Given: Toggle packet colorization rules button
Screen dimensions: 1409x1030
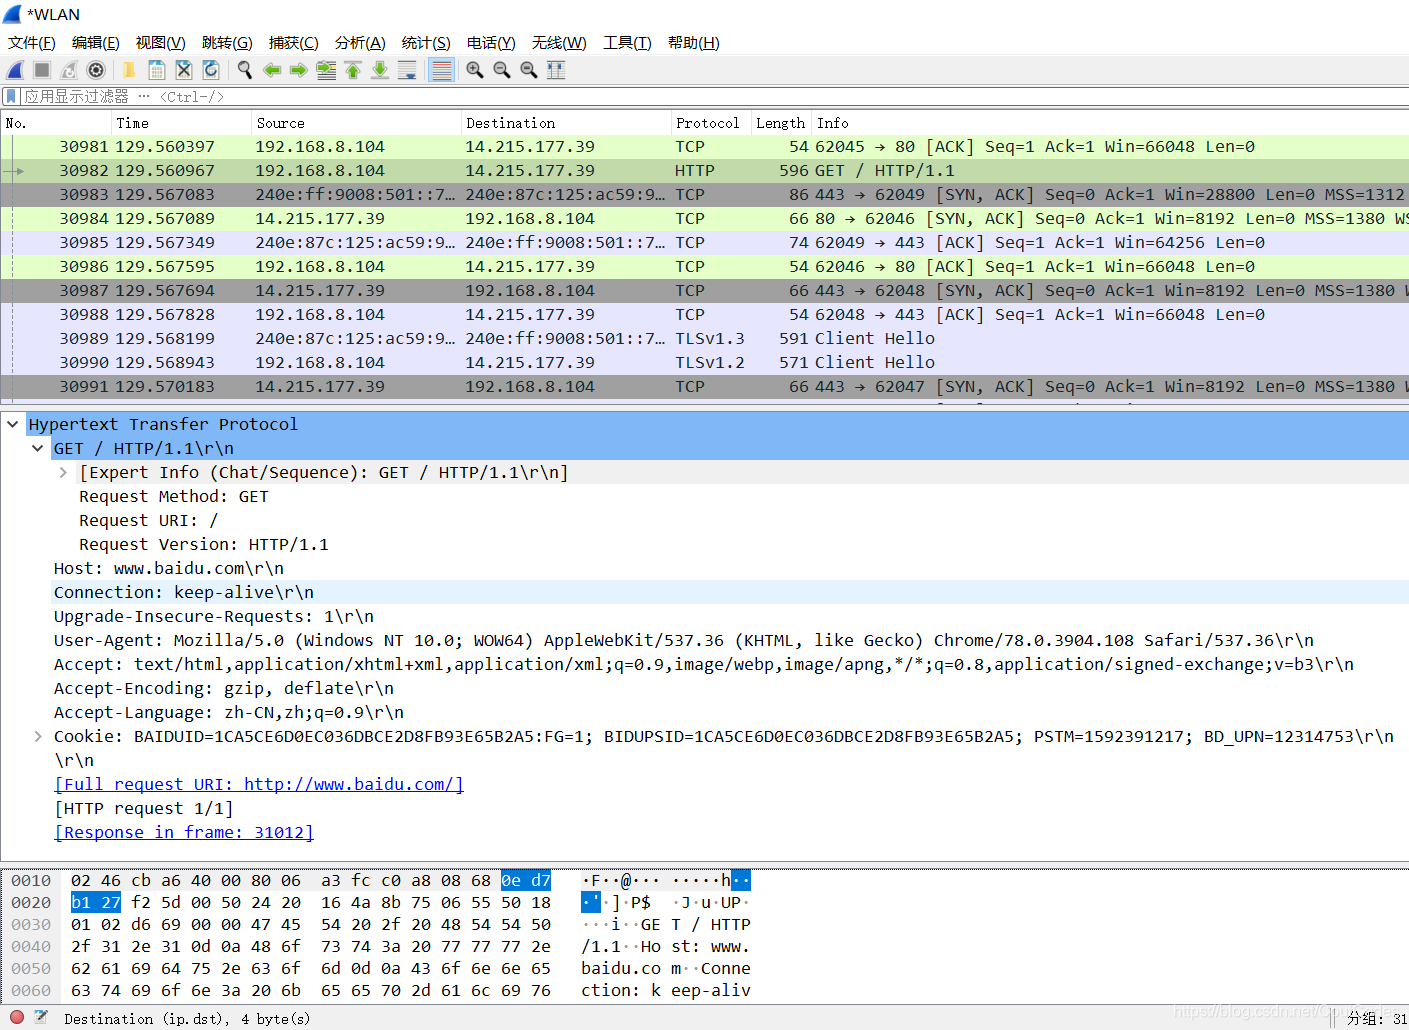Looking at the screenshot, I should pos(441,70).
